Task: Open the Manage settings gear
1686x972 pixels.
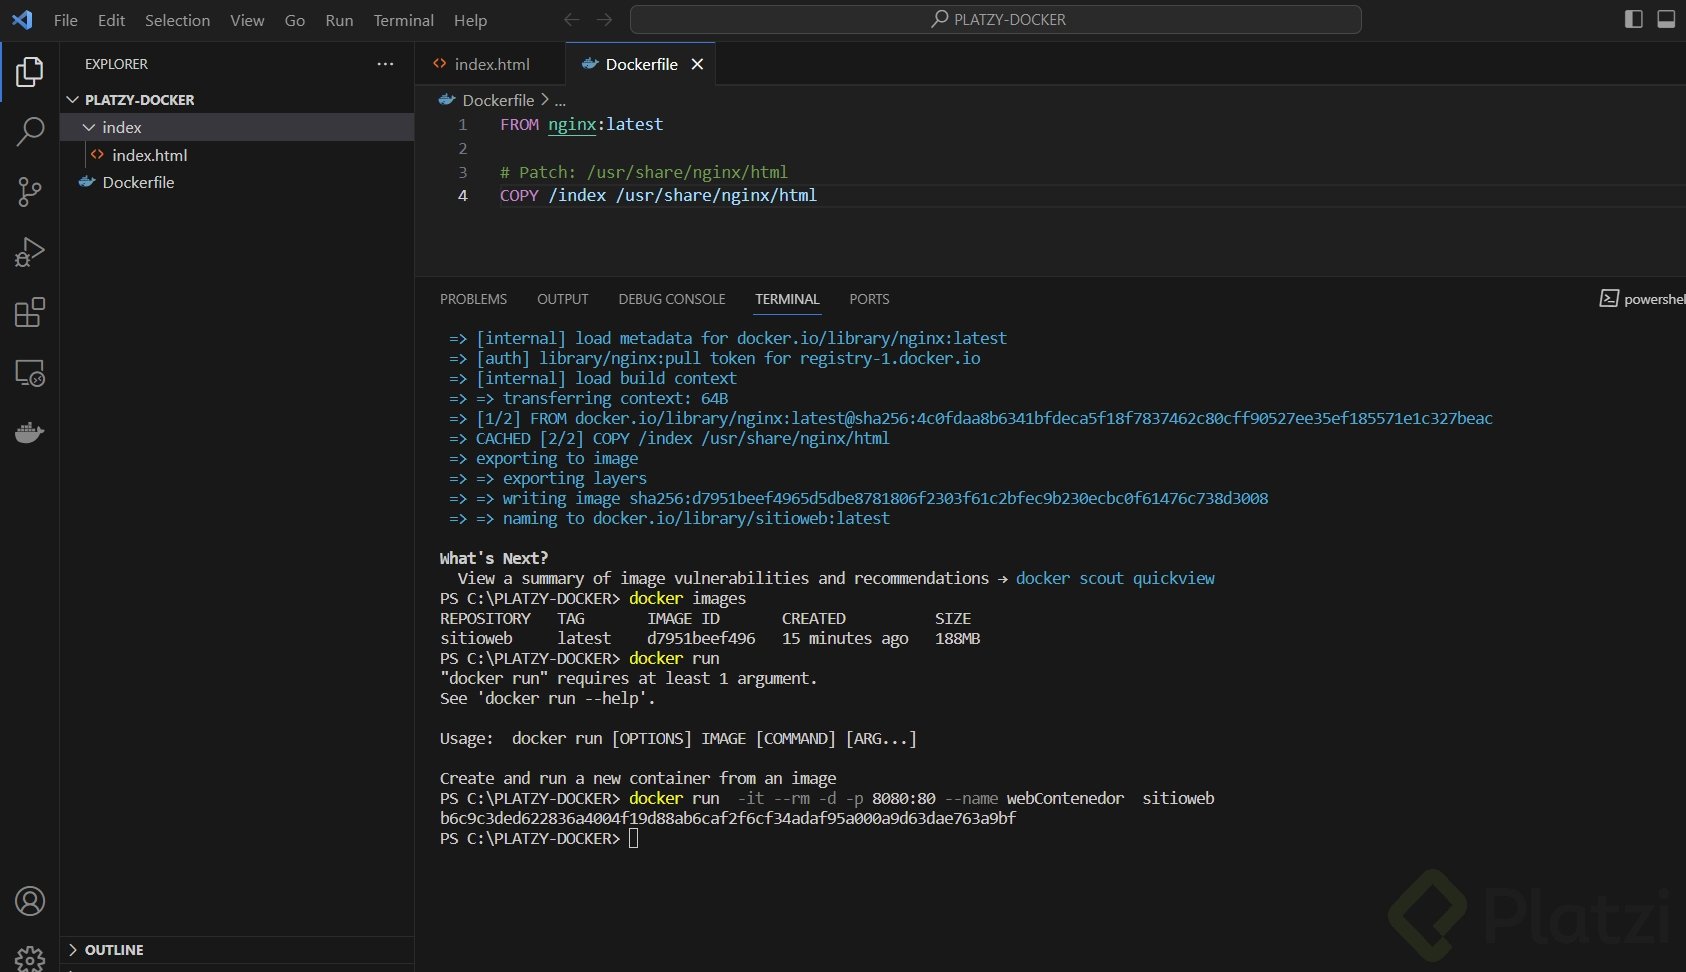Action: pos(30,957)
